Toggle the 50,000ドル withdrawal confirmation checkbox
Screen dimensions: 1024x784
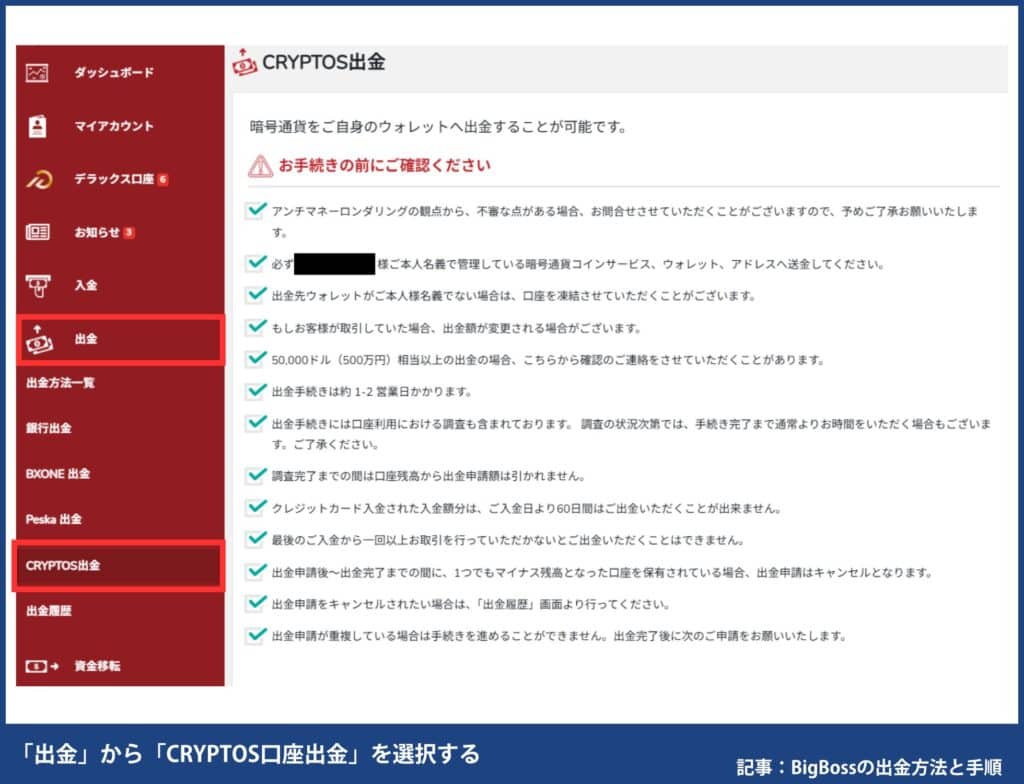point(255,359)
